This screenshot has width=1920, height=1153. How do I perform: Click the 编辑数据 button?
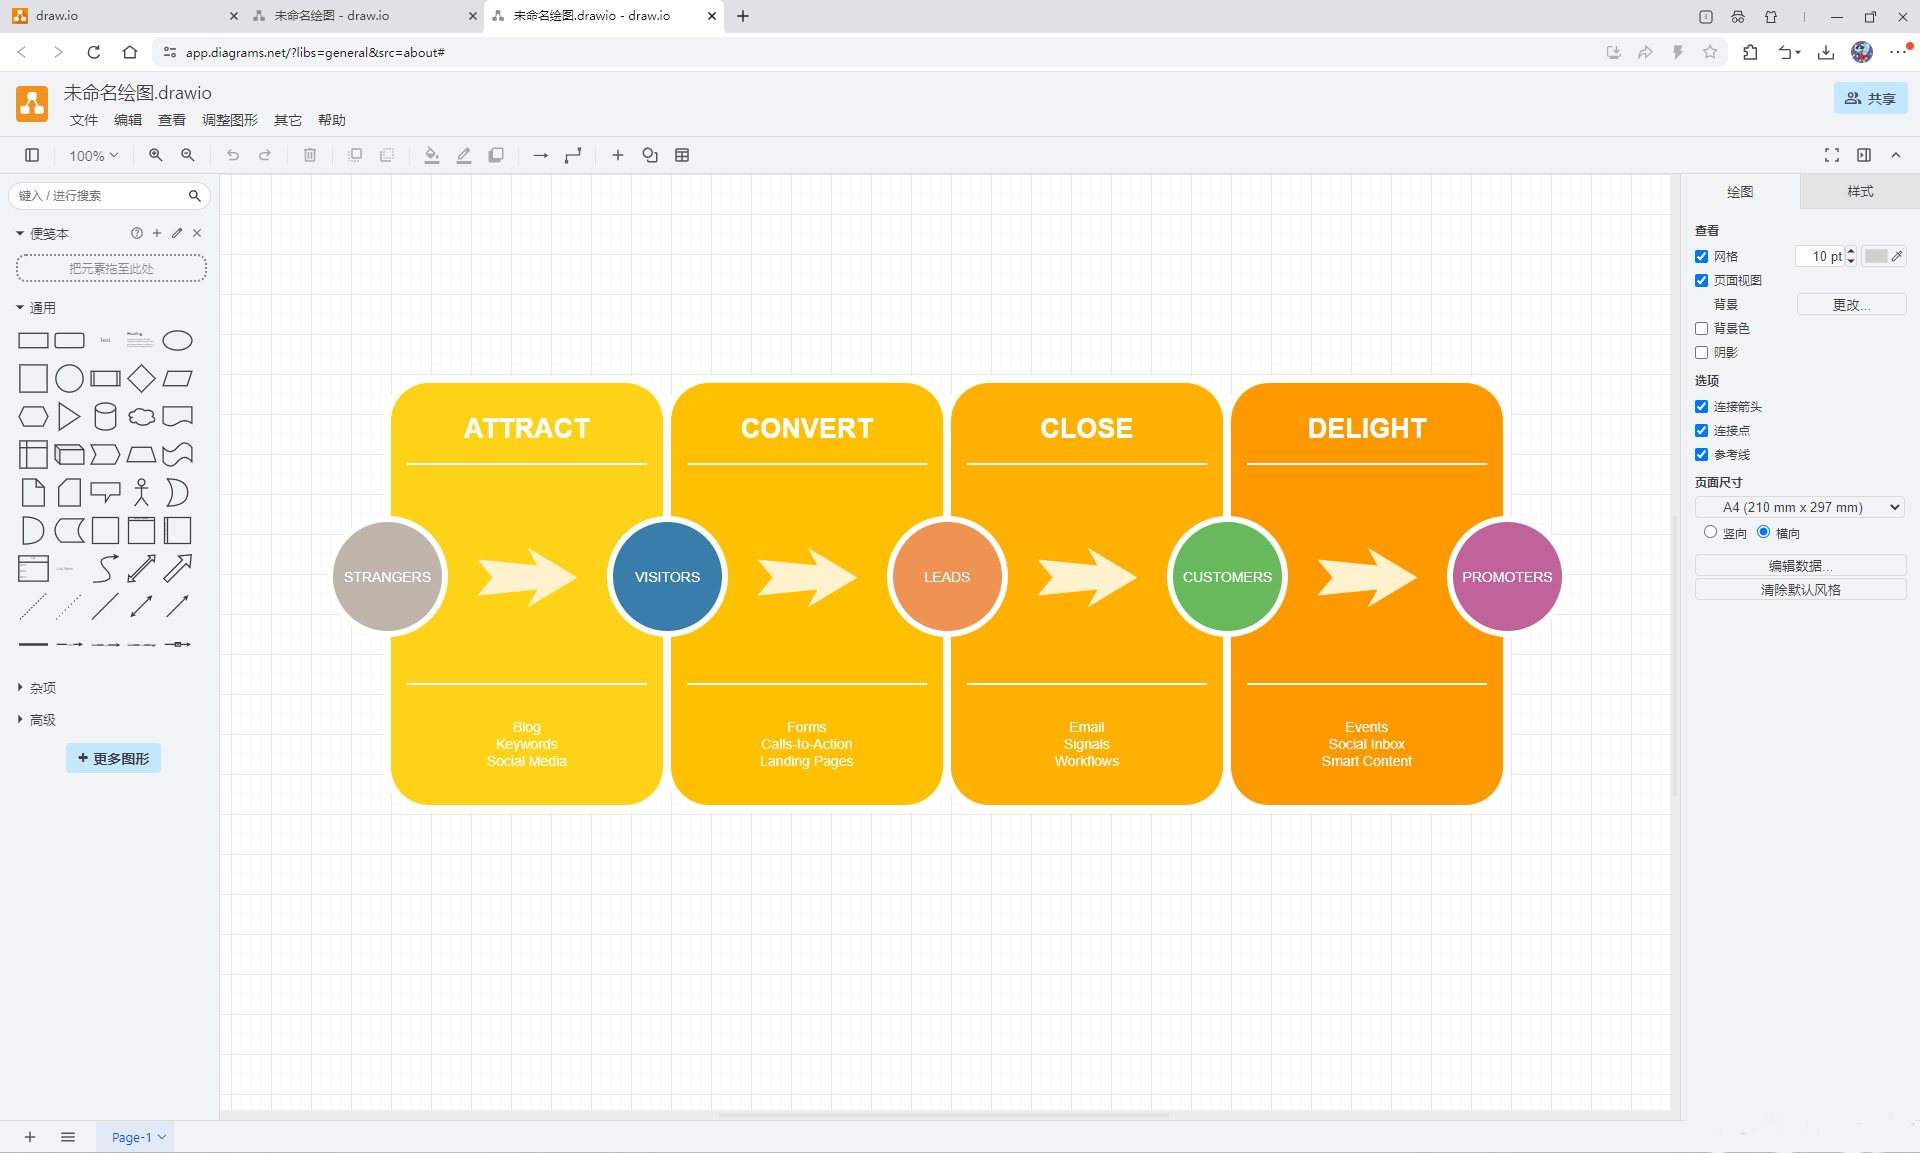click(1799, 566)
